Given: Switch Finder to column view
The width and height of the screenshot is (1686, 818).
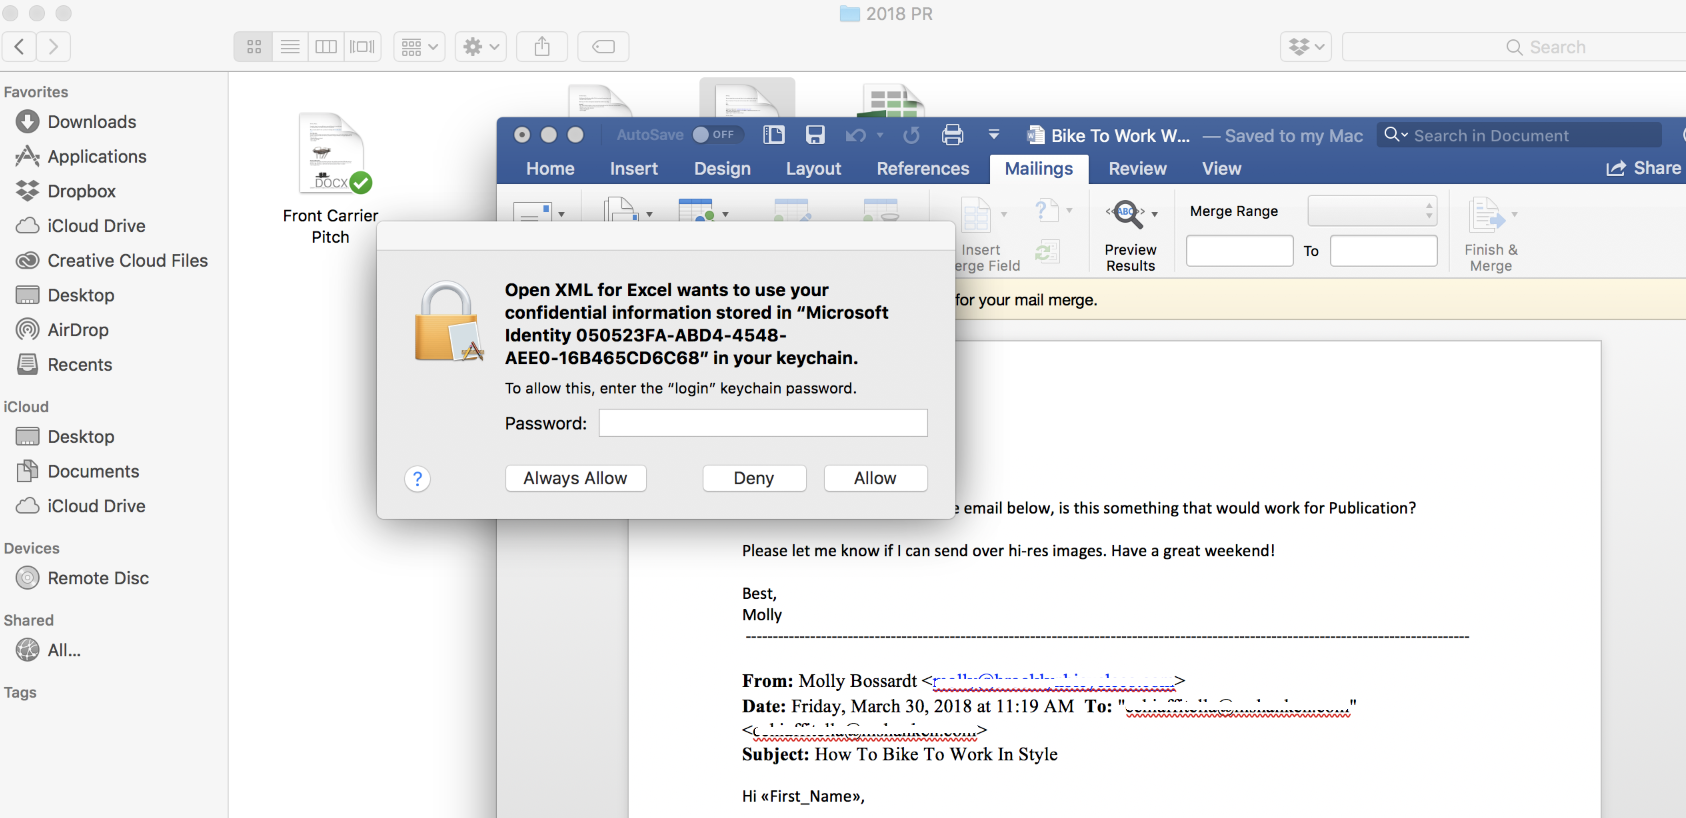Looking at the screenshot, I should tap(326, 46).
